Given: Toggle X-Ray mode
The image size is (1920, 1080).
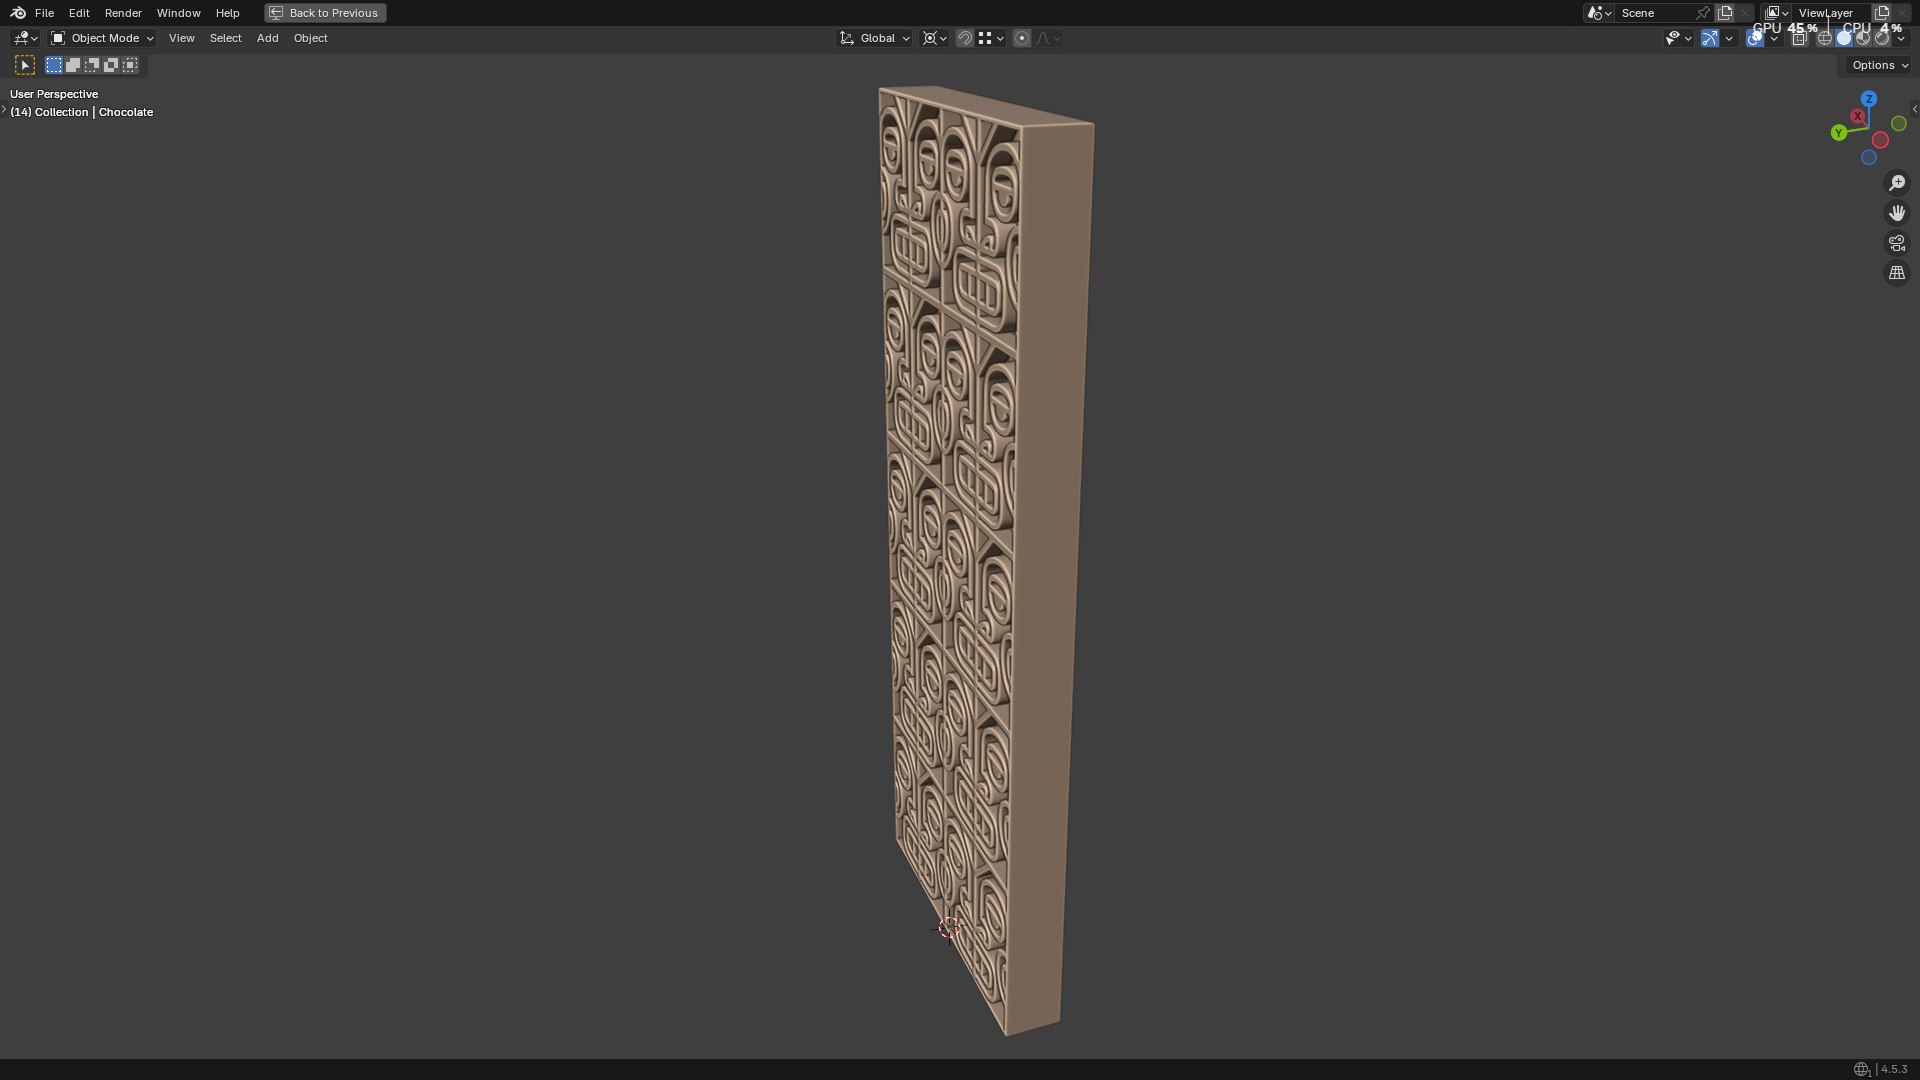Looking at the screenshot, I should click(x=1799, y=38).
